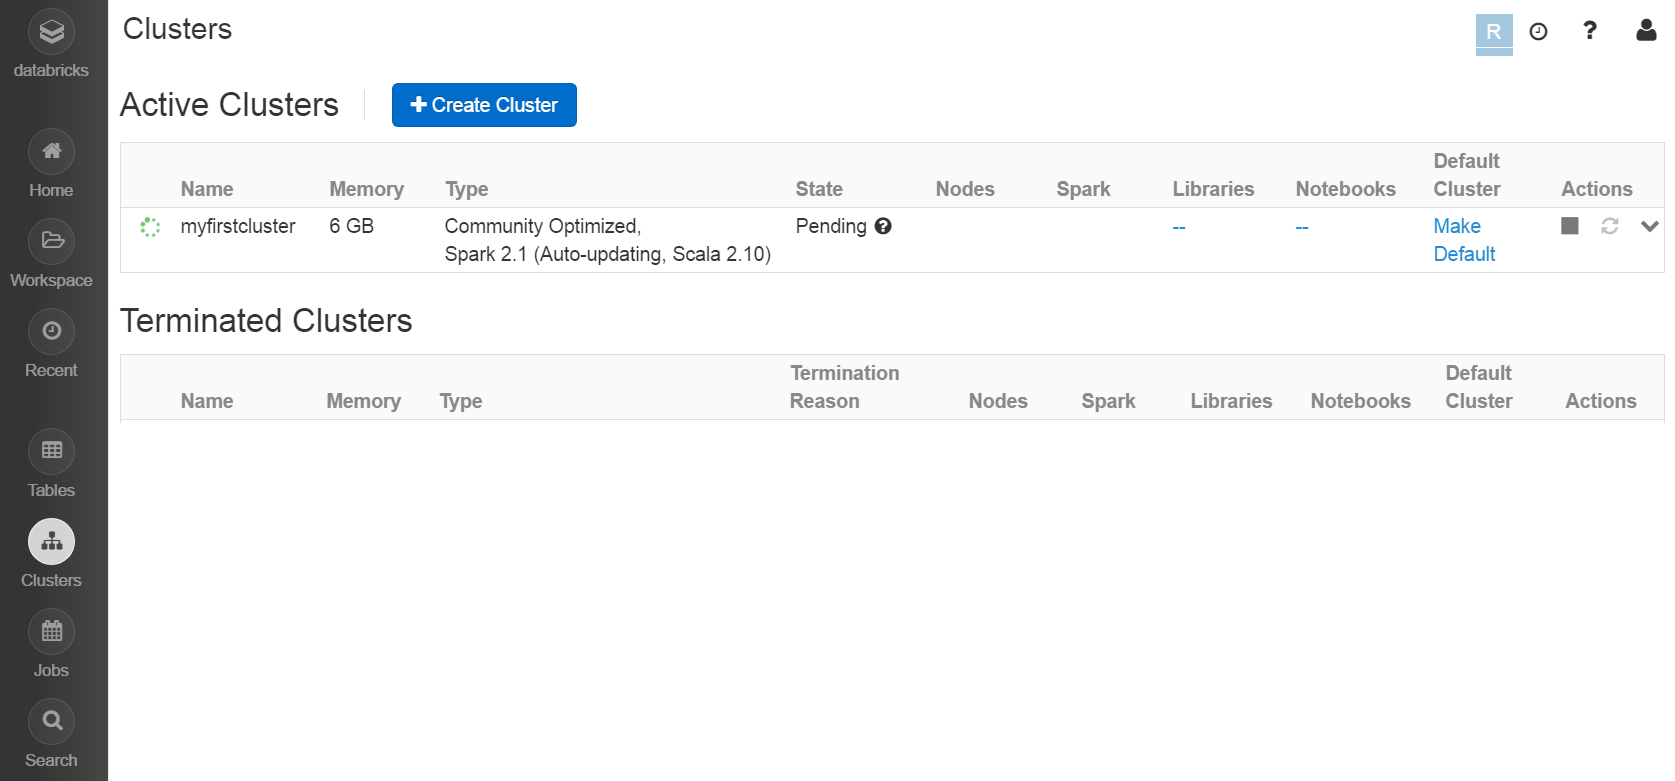The height and width of the screenshot is (781, 1675).
Task: Click the Databricks logo icon
Action: pyautogui.click(x=51, y=33)
